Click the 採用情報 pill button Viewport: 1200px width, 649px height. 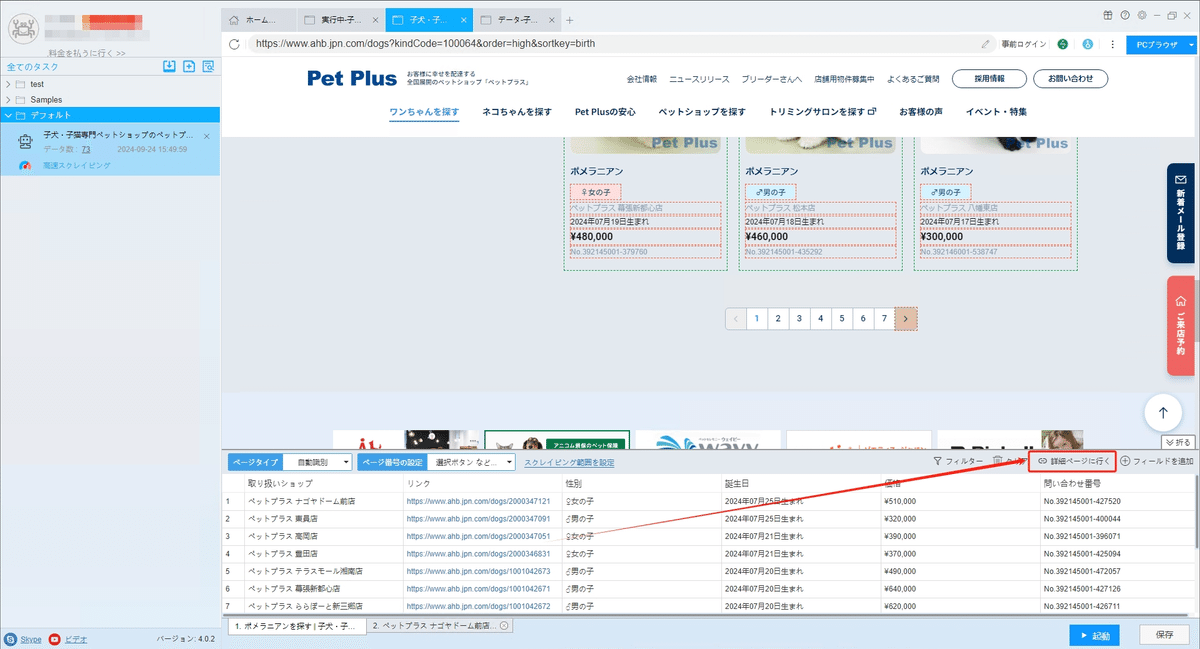tap(990, 78)
